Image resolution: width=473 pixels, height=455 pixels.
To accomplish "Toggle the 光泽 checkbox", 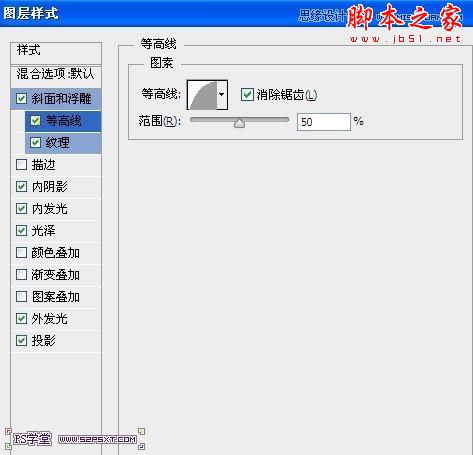I will click(x=21, y=231).
